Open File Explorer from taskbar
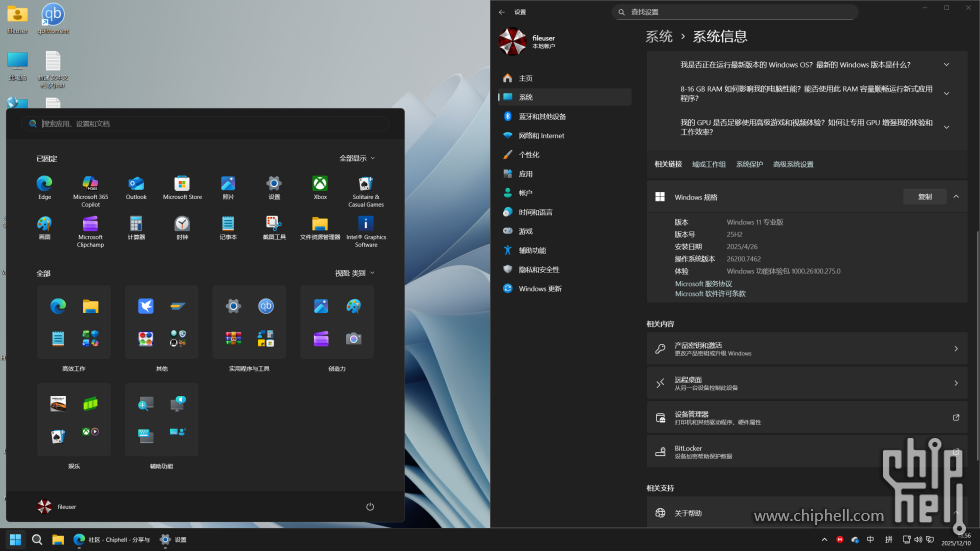The image size is (980, 551). [x=58, y=540]
